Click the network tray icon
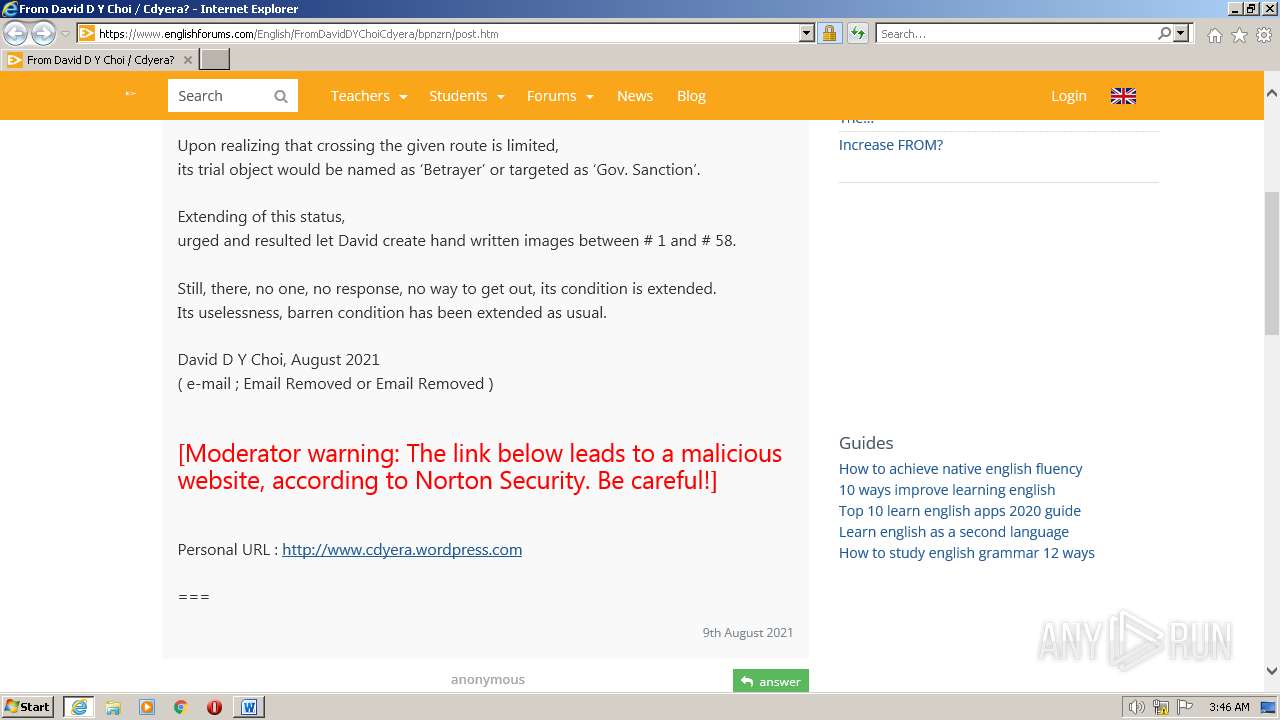This screenshot has height=720, width=1280. [1161, 707]
